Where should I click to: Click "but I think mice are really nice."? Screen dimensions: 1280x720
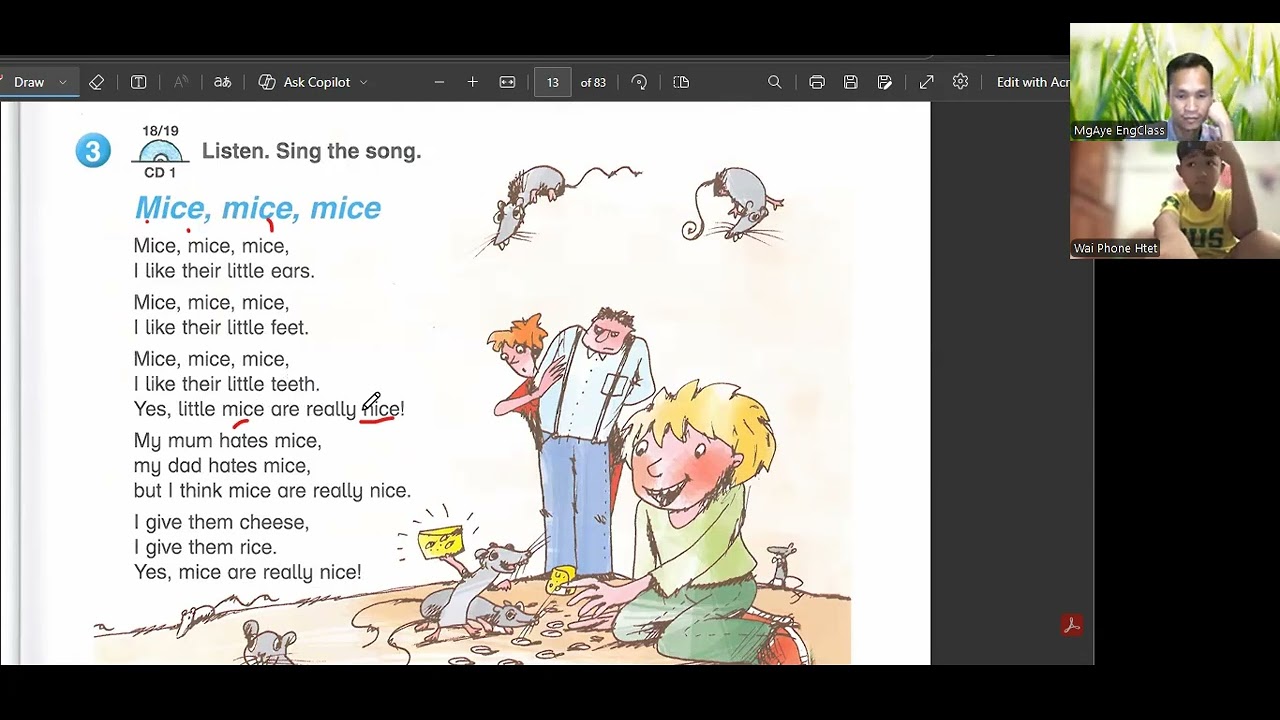pos(272,491)
